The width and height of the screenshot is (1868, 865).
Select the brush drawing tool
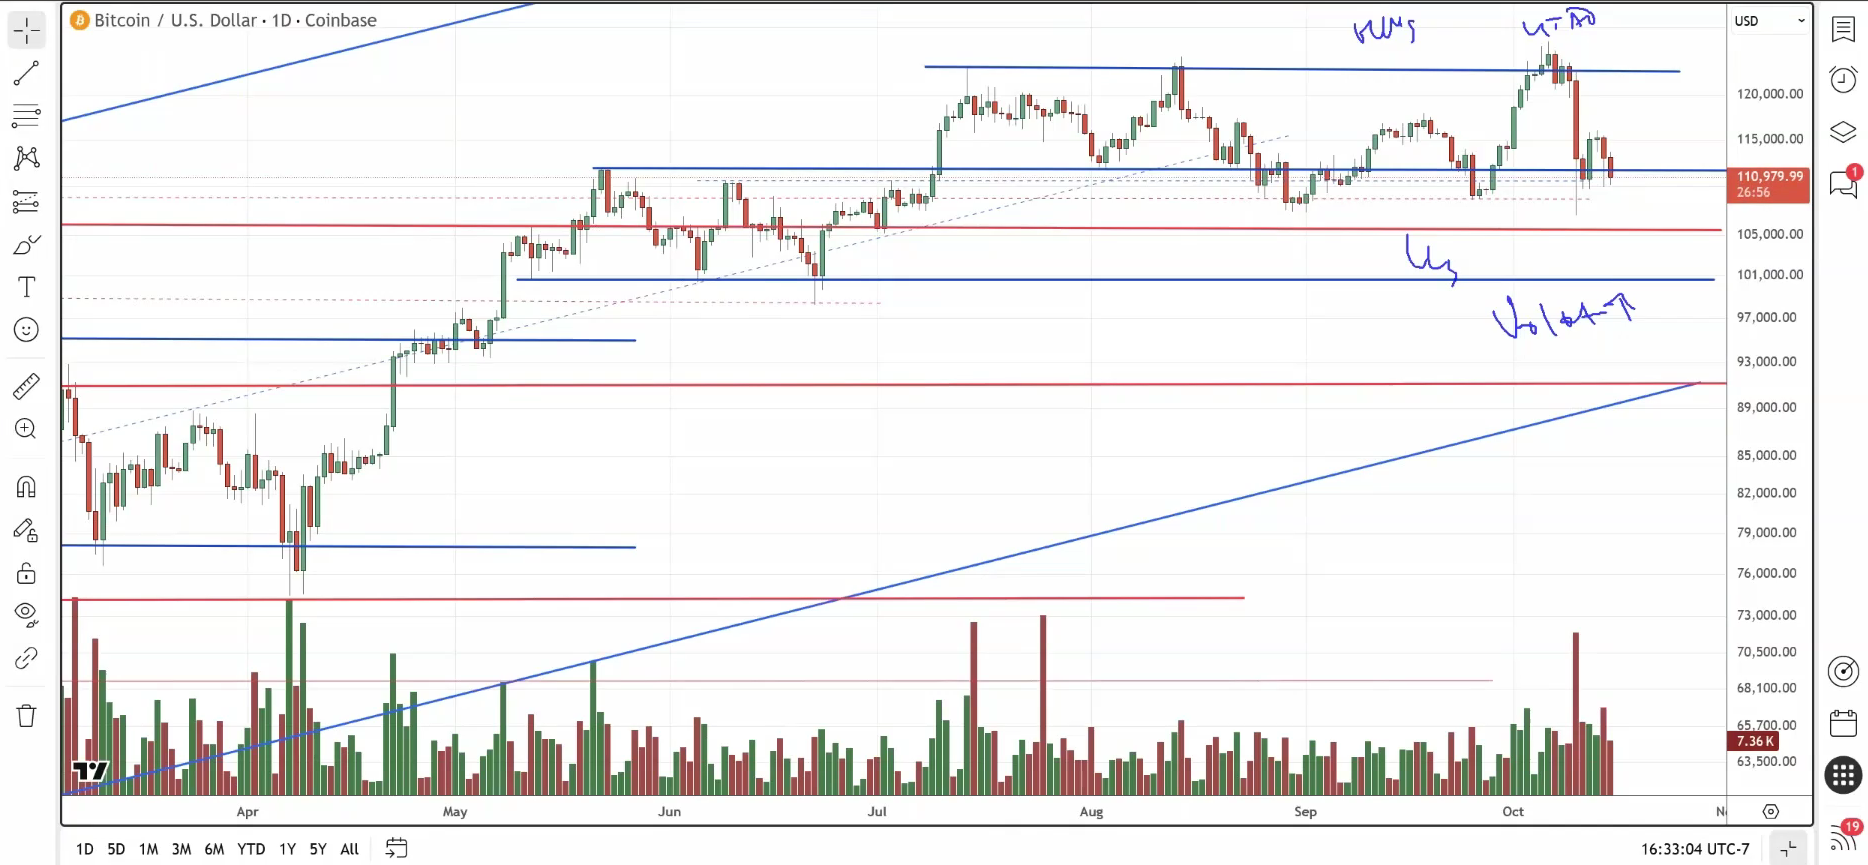[x=26, y=245]
